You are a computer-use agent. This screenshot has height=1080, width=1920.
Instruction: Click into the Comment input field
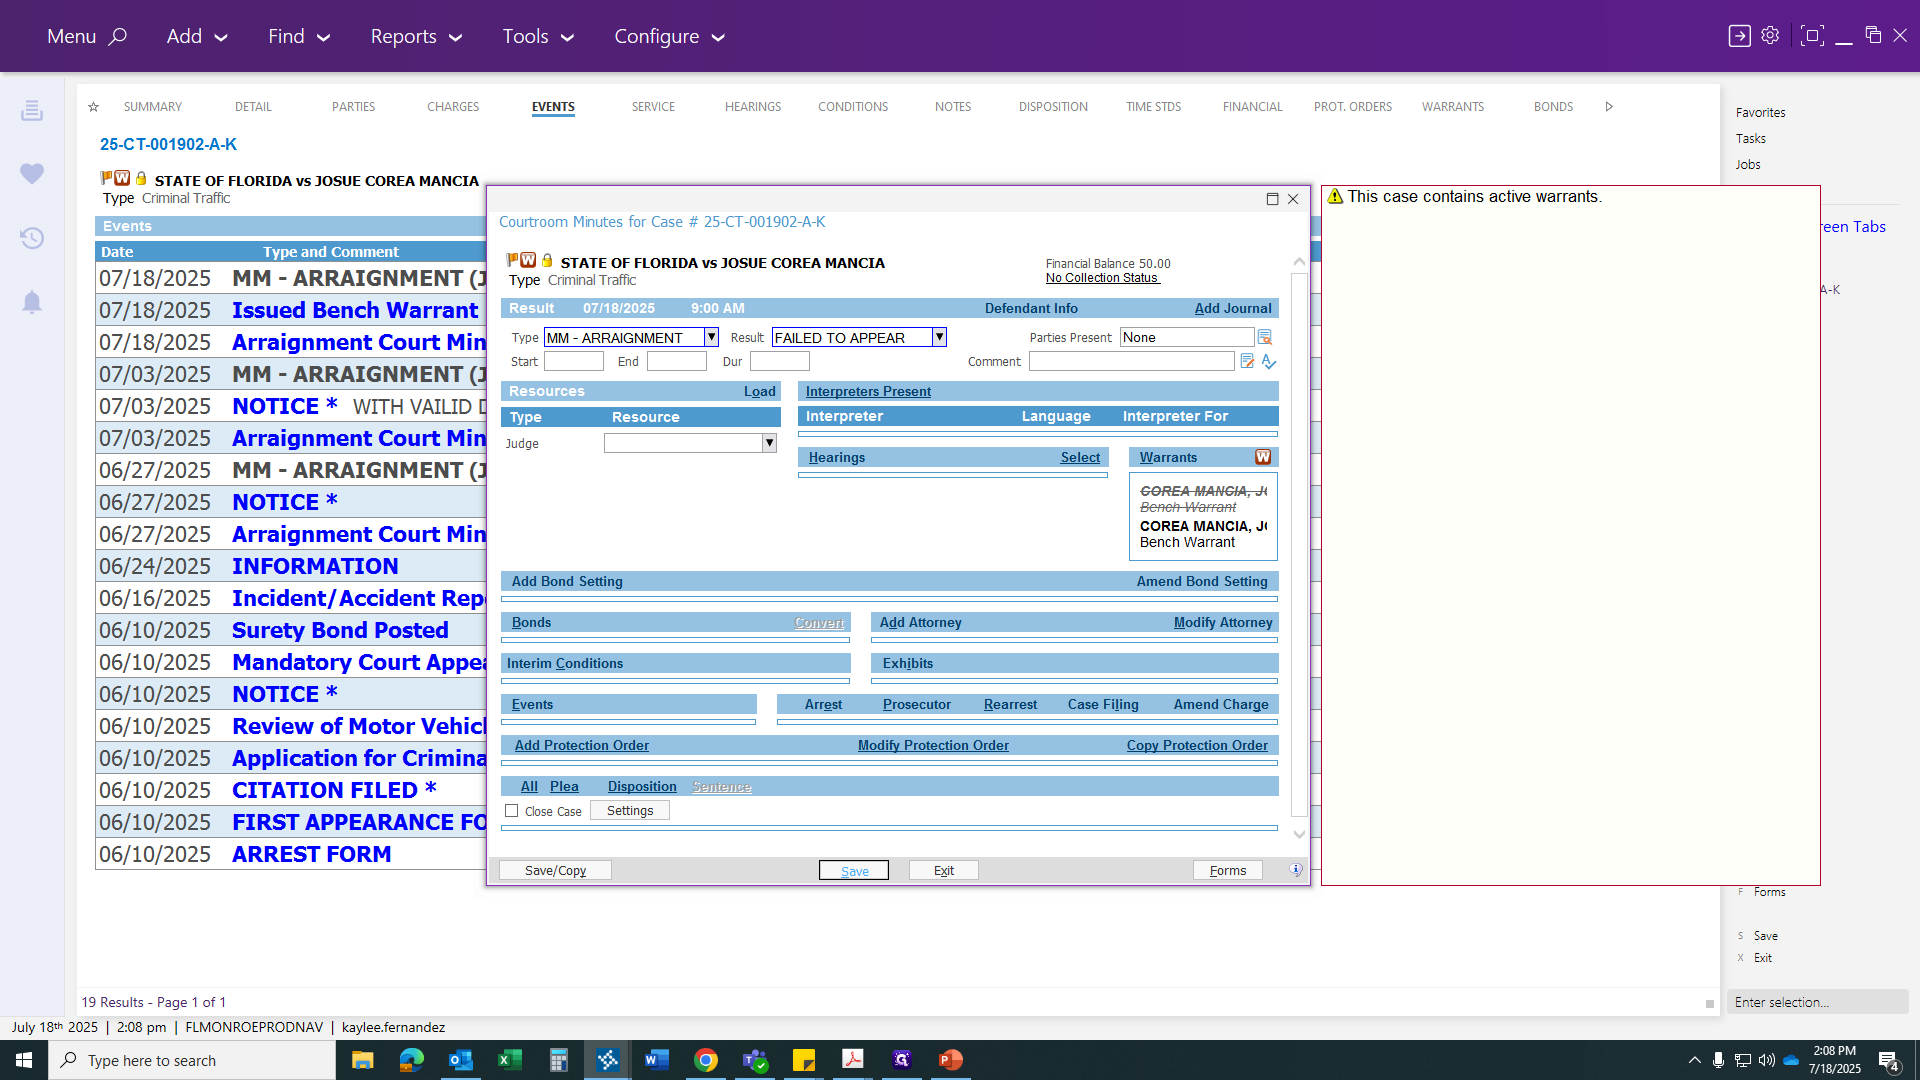coord(1132,361)
